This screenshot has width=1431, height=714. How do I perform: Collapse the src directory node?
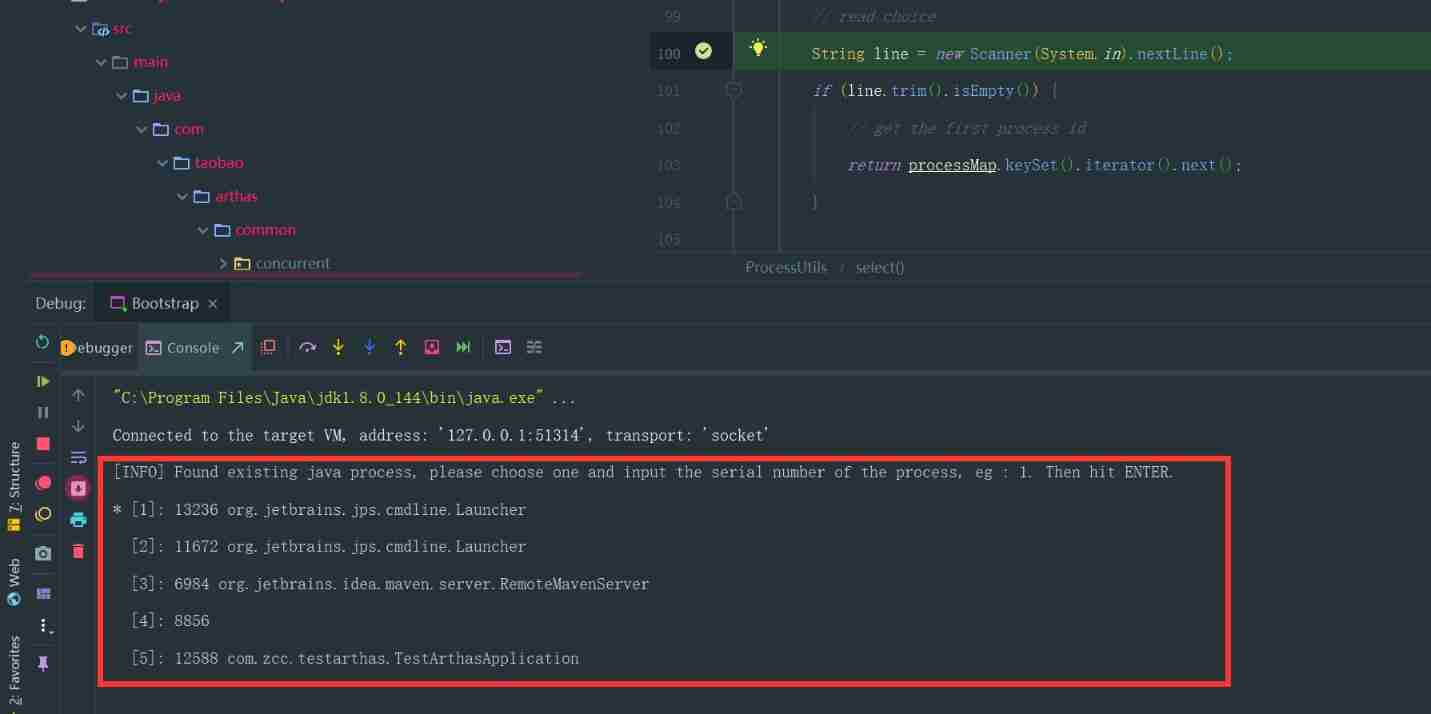(81, 28)
